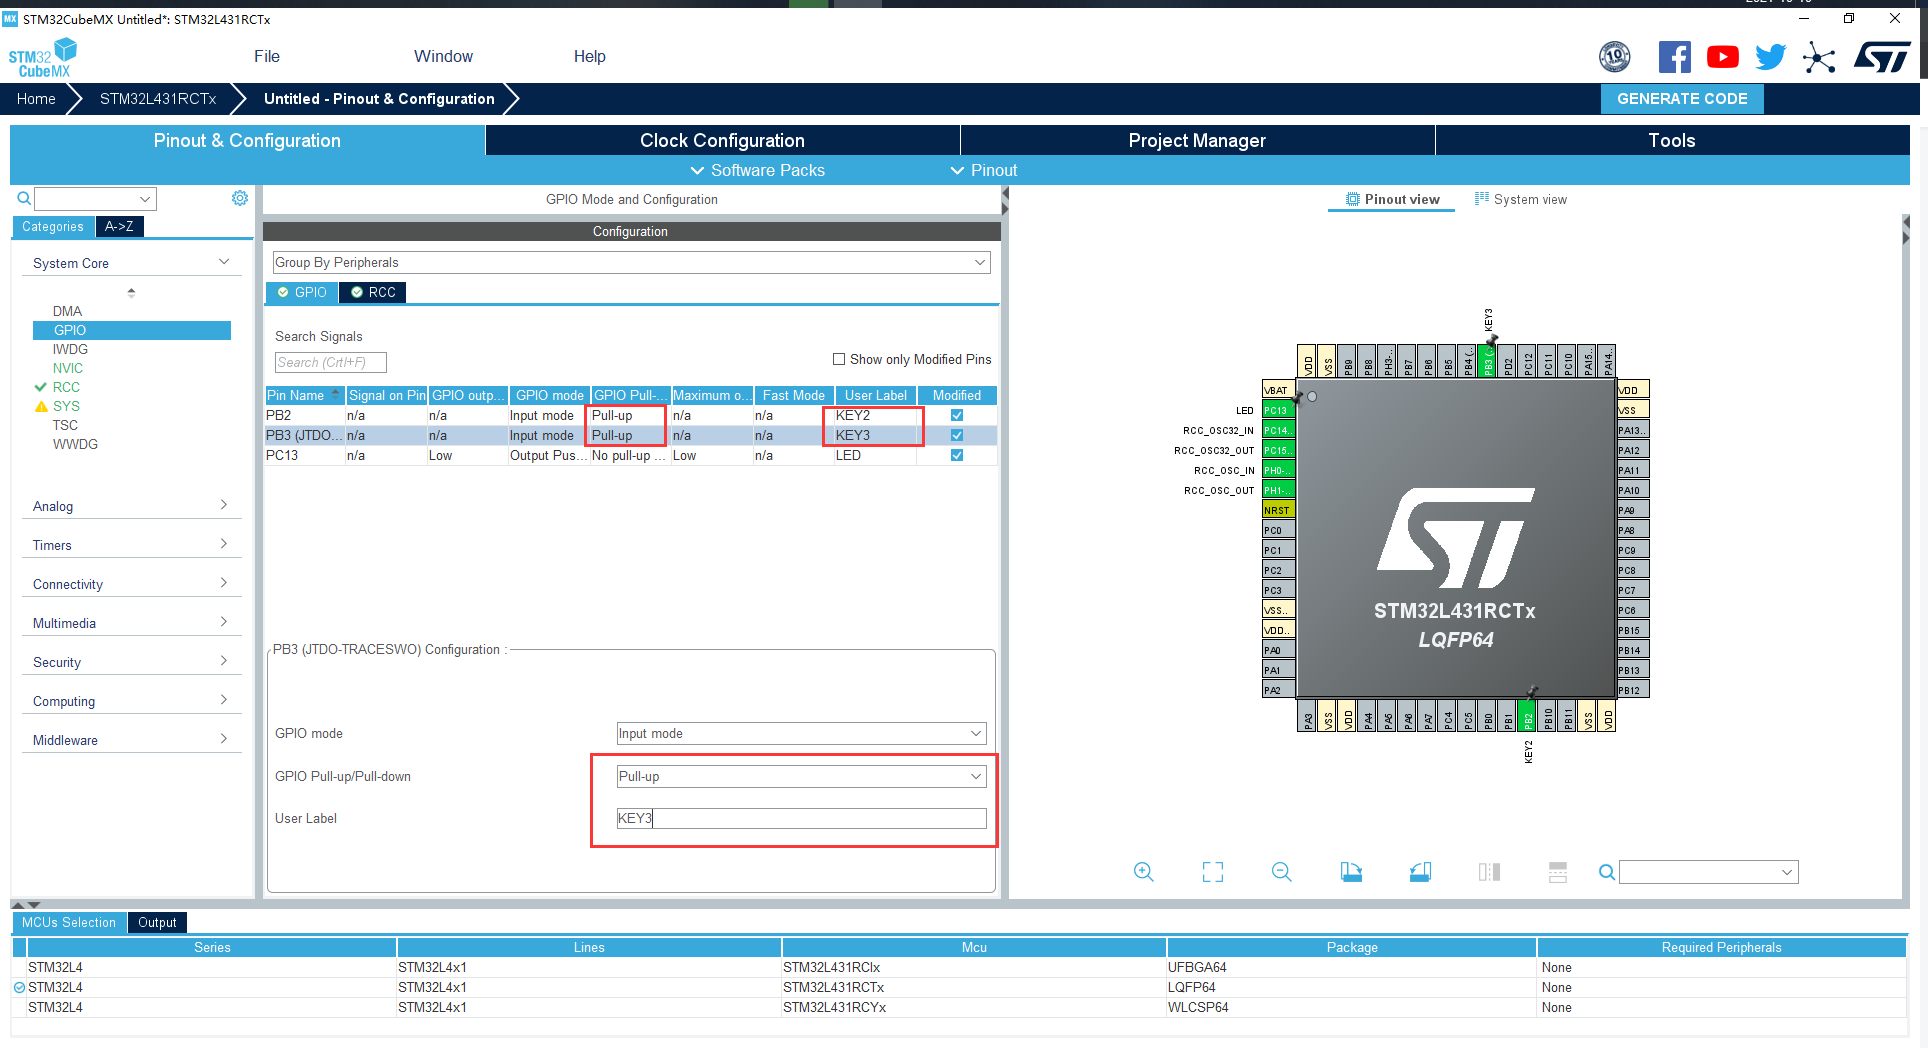Viewport: 1928px width, 1048px height.
Task: Select the VBAT pin on the chip
Action: [x=1278, y=390]
